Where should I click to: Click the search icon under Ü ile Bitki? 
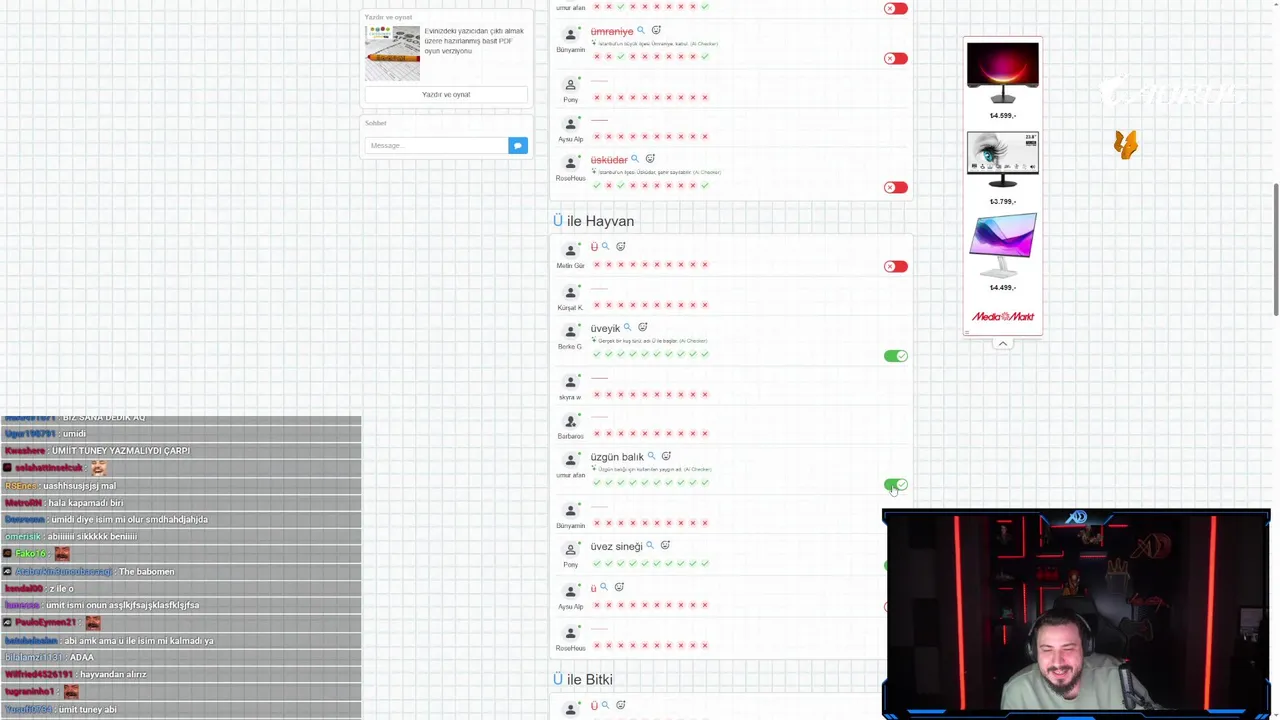coord(605,705)
